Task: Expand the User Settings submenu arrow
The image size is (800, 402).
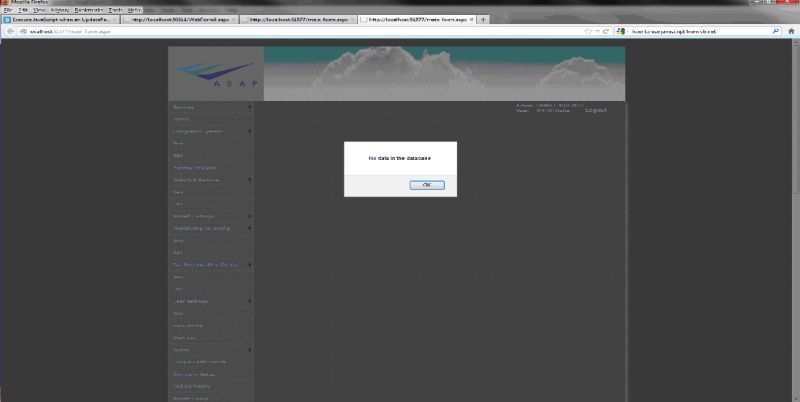Action: tap(250, 302)
